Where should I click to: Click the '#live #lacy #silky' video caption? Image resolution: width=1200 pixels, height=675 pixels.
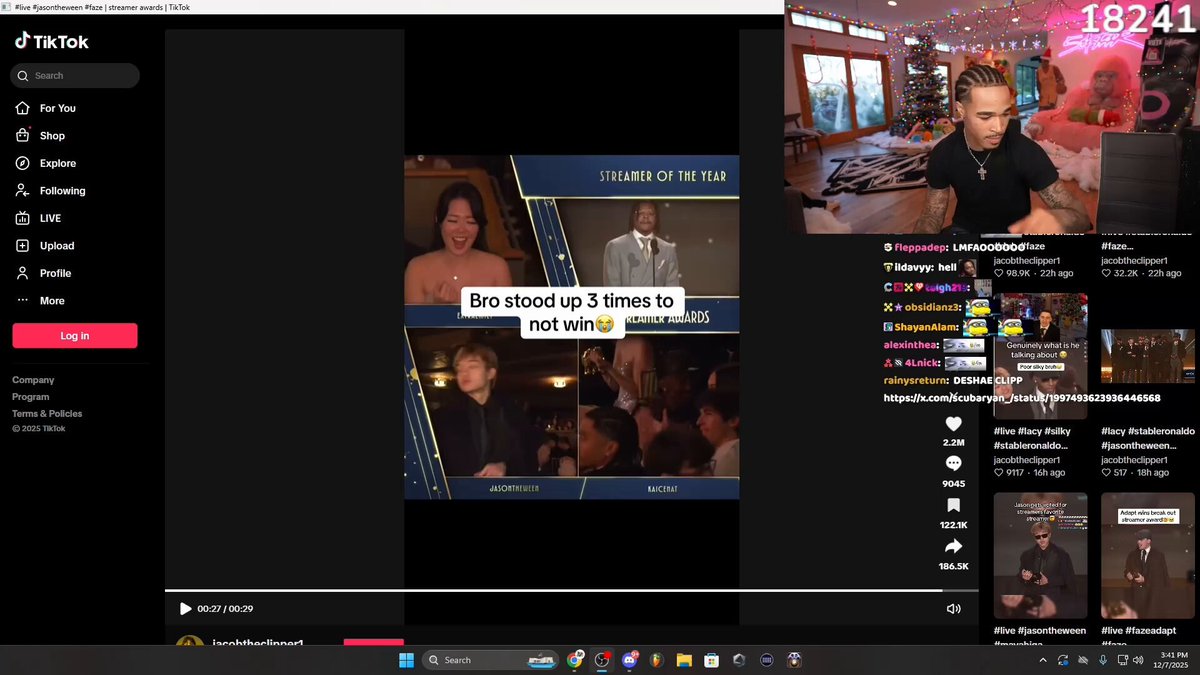tap(1034, 438)
